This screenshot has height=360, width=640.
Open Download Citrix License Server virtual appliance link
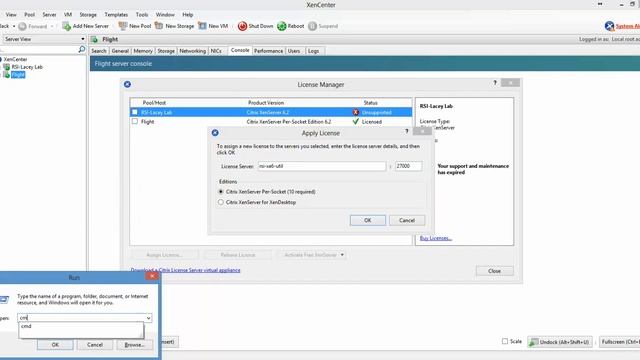[185, 270]
